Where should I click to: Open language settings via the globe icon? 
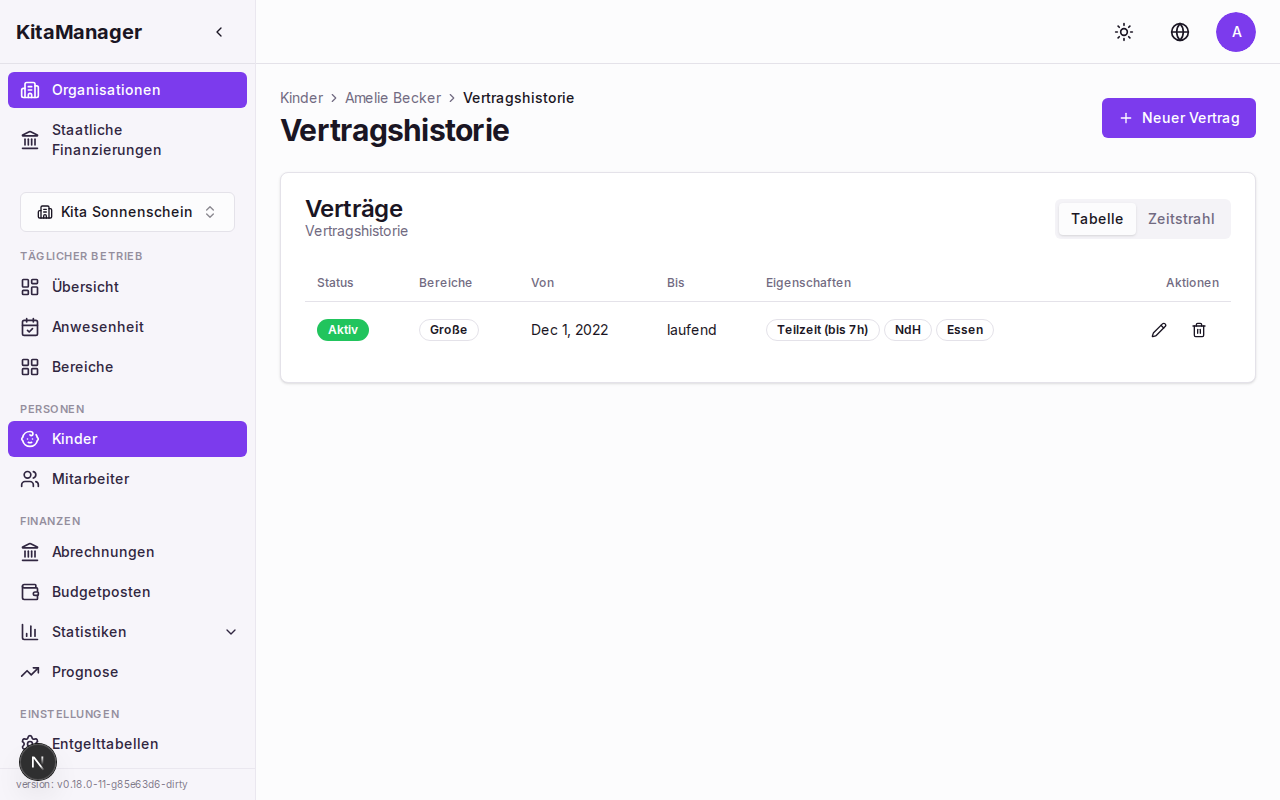[x=1180, y=32]
